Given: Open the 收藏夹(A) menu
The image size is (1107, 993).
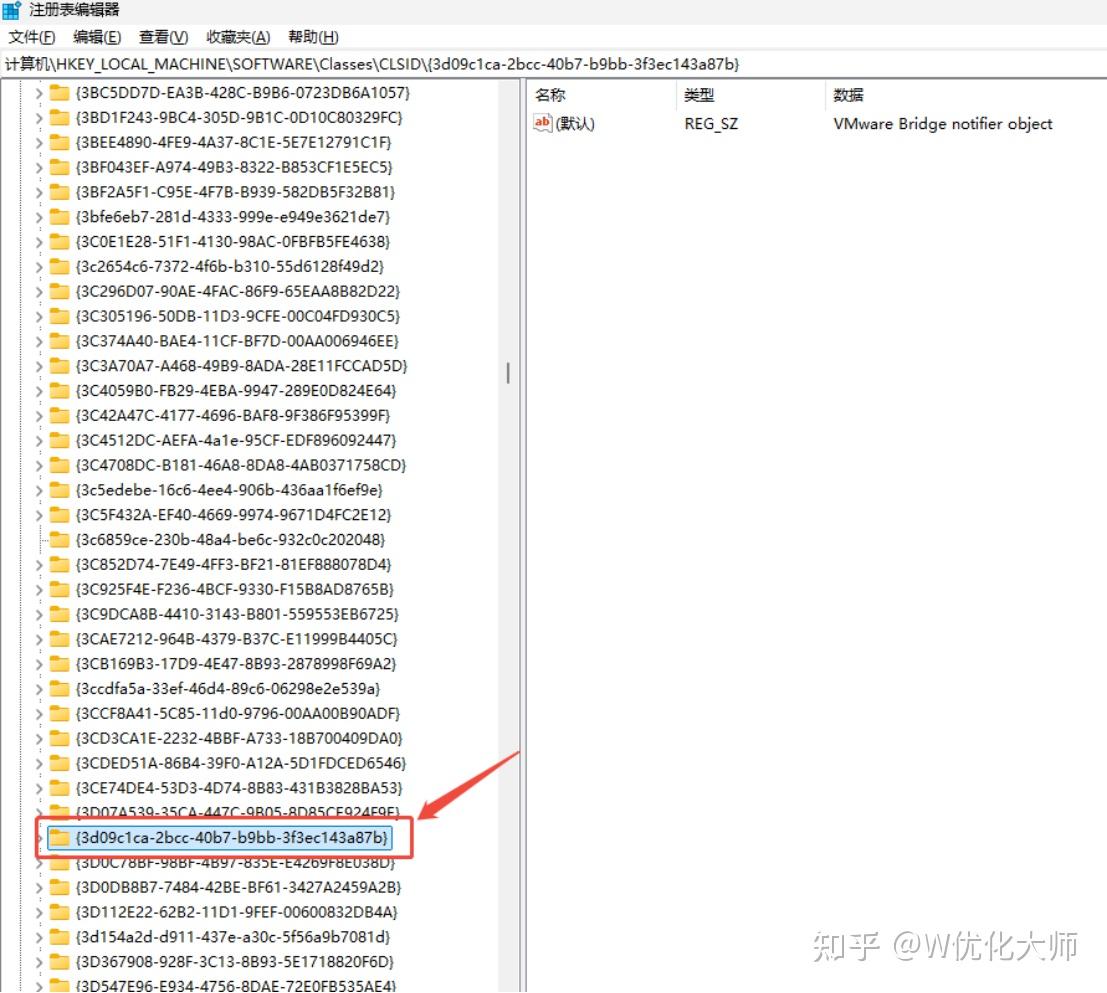Looking at the screenshot, I should coord(238,37).
